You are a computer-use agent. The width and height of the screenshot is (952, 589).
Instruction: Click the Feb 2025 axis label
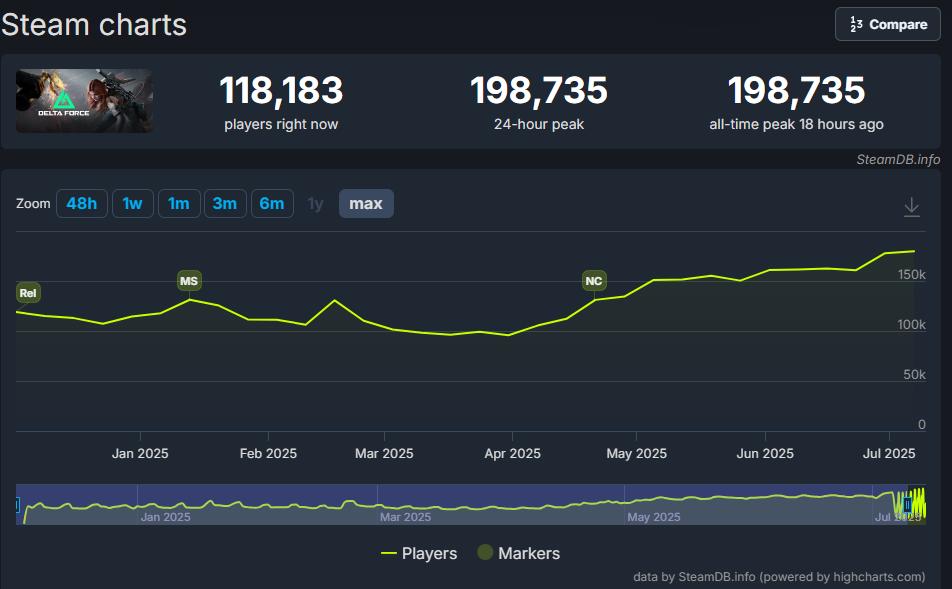(x=268, y=453)
